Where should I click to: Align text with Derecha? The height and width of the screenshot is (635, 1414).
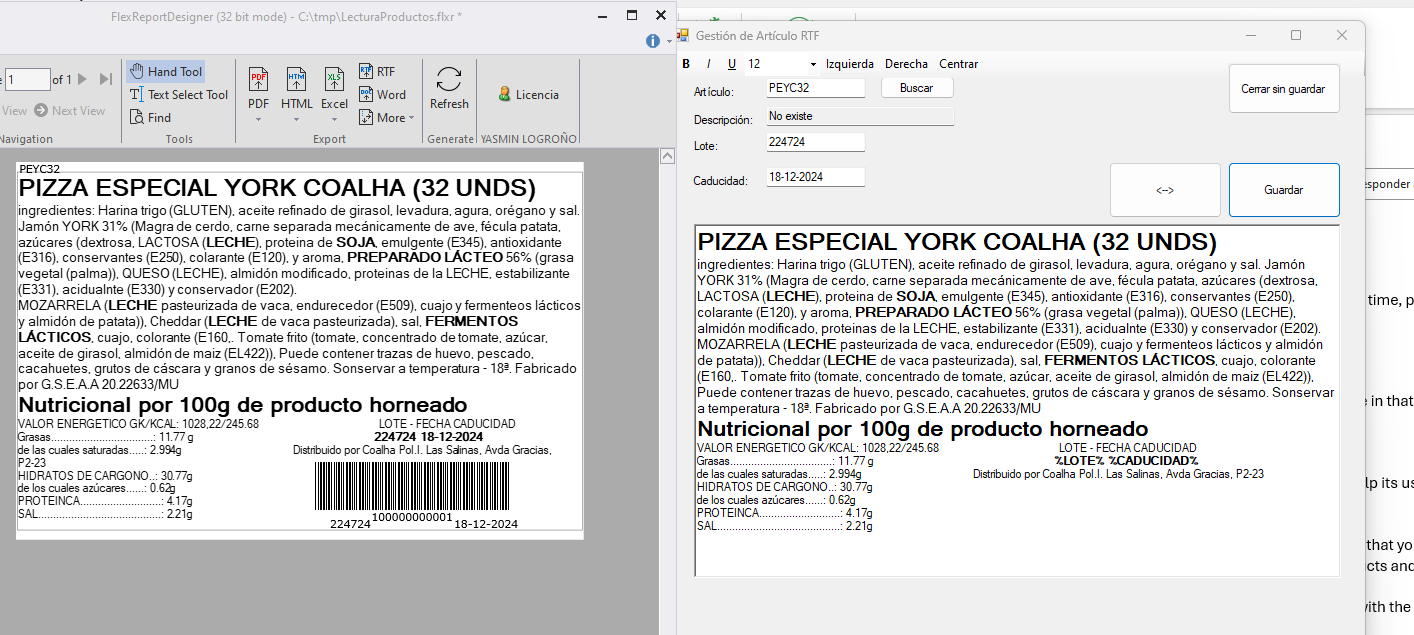tap(906, 64)
